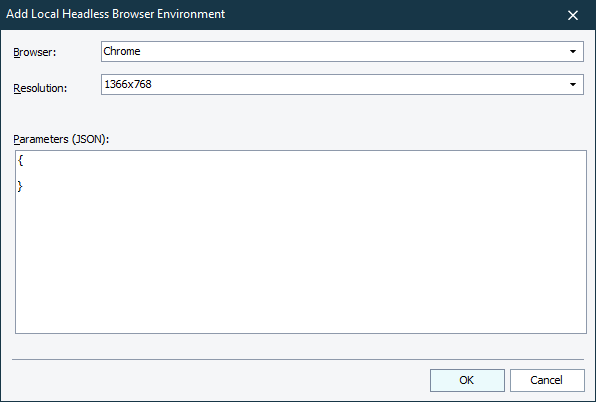Image resolution: width=596 pixels, height=402 pixels.
Task: Click blank area right of Chrome text
Action: click(352, 51)
